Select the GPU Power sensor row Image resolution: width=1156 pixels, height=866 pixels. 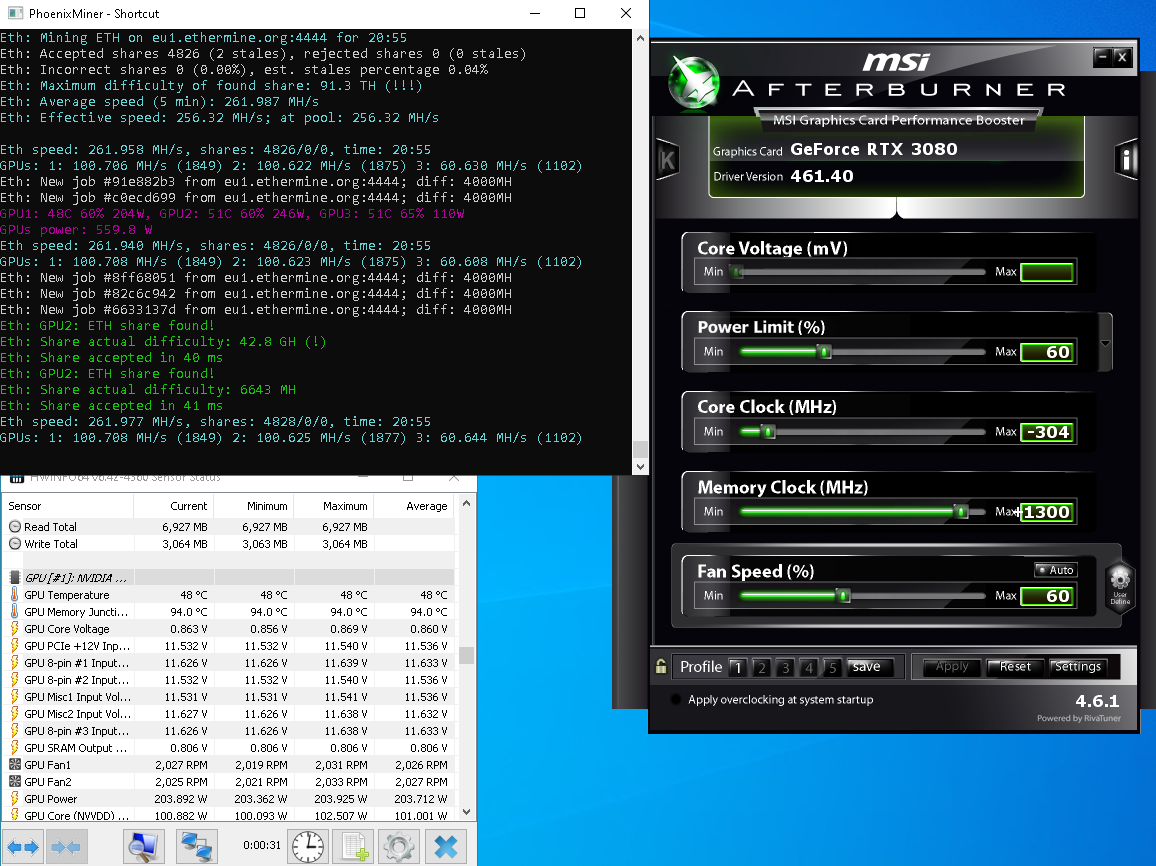pyautogui.click(x=229, y=799)
